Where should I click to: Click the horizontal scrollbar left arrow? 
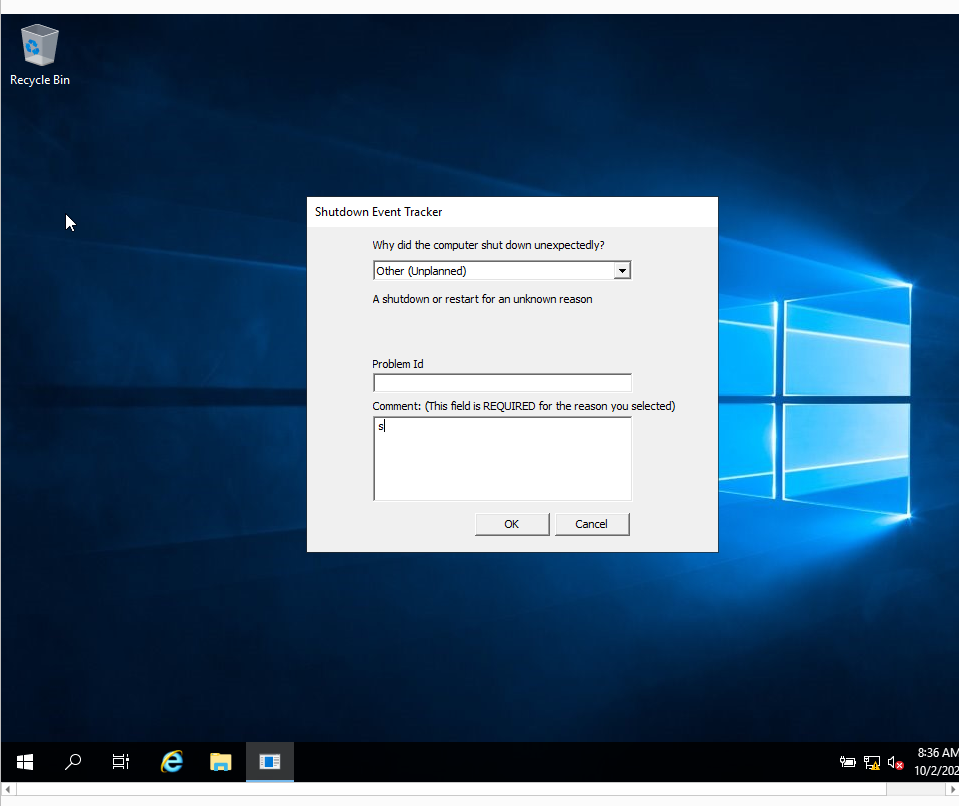click(x=8, y=789)
